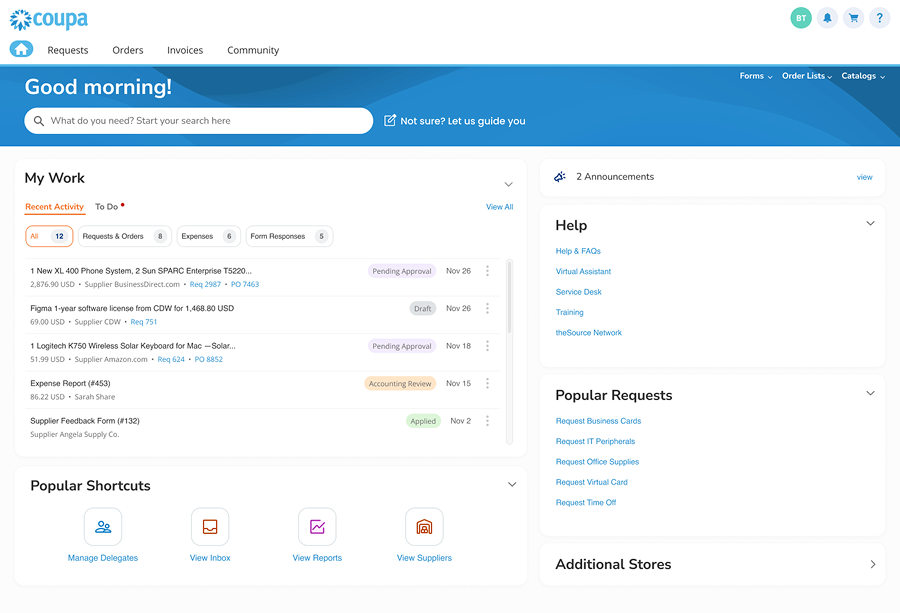Open the three-dot menu for Expense Report #453
The height and width of the screenshot is (613, 900).
487,383
